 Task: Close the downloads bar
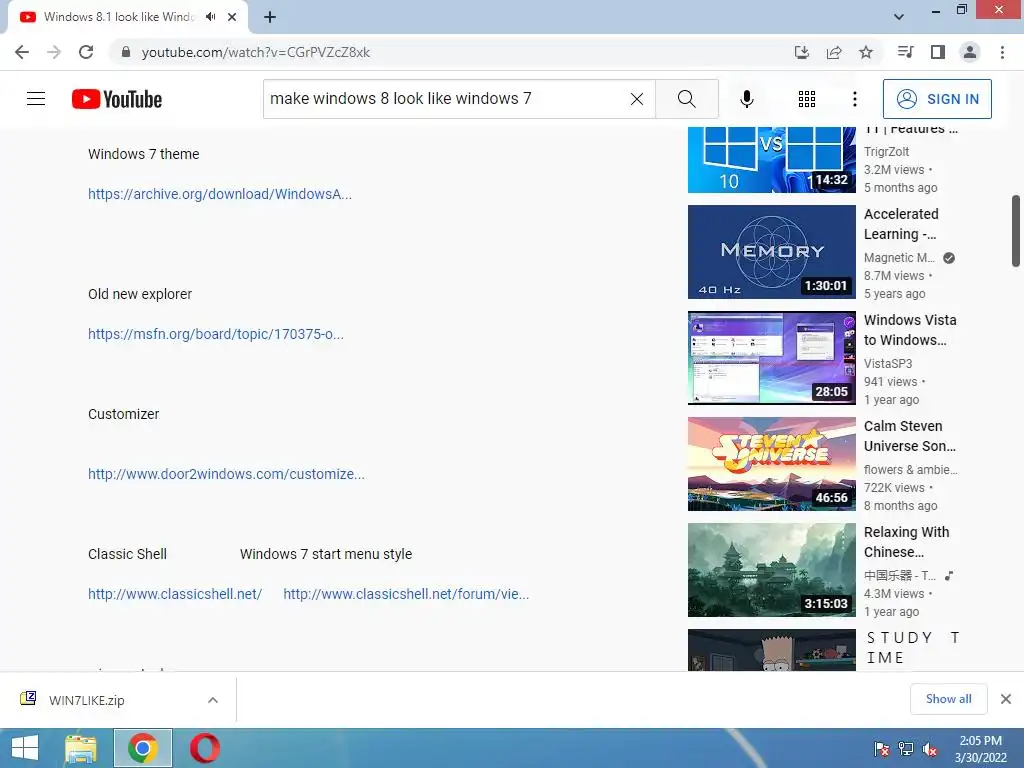(1006, 699)
